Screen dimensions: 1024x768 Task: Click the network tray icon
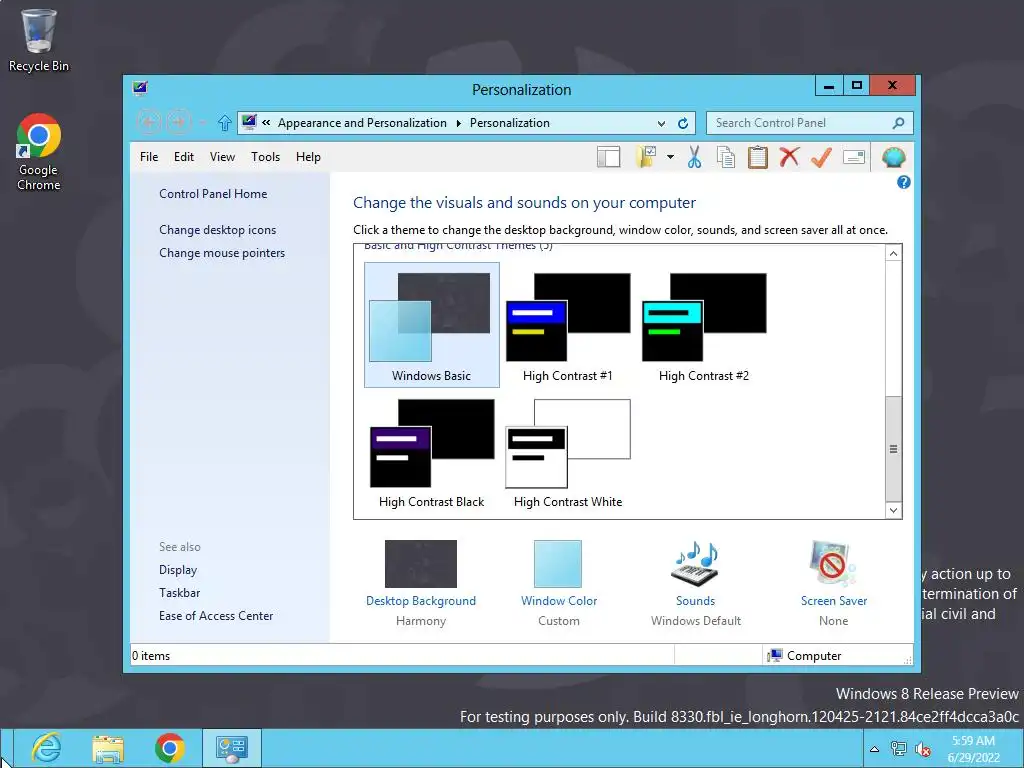[x=899, y=749]
